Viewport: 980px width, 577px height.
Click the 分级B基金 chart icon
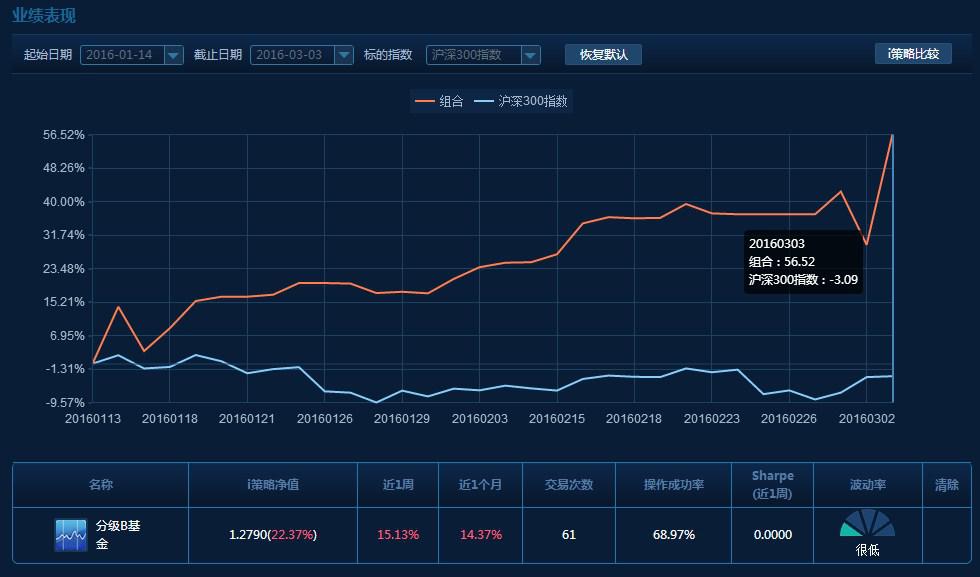[x=71, y=534]
